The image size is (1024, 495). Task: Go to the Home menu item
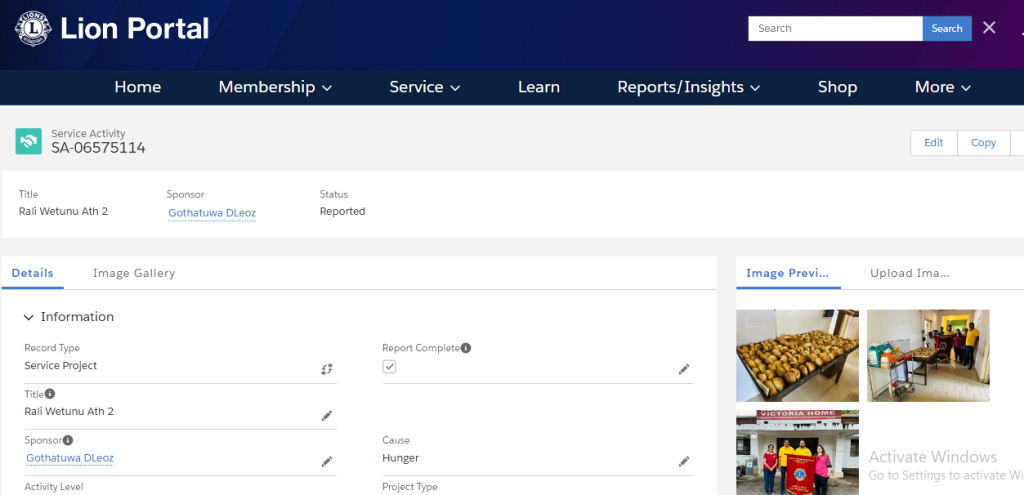point(137,87)
